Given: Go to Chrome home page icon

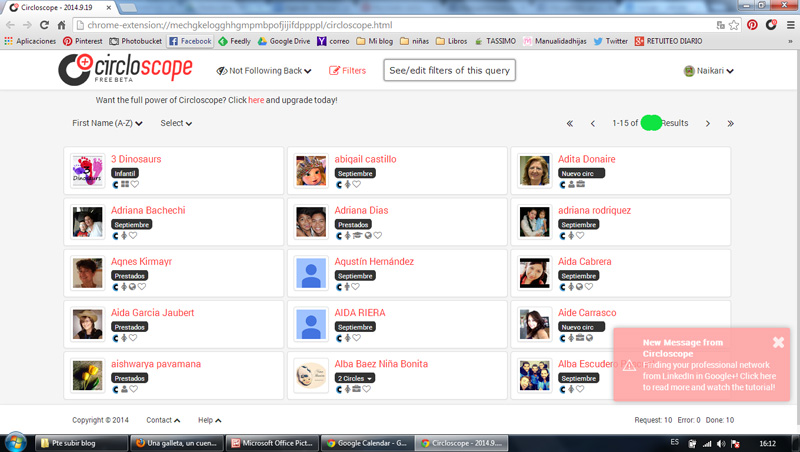Looking at the screenshot, I should (x=61, y=25).
